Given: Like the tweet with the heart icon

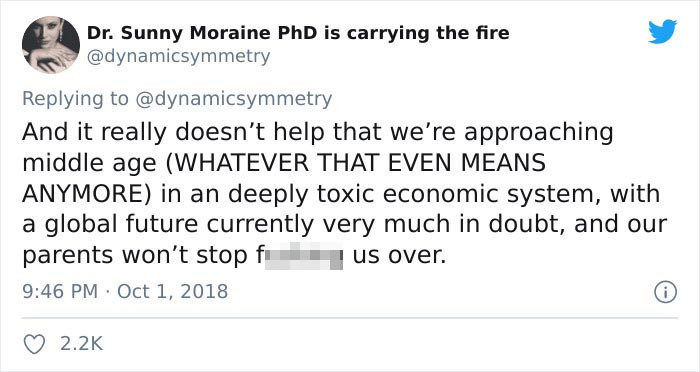Looking at the screenshot, I should point(34,344).
